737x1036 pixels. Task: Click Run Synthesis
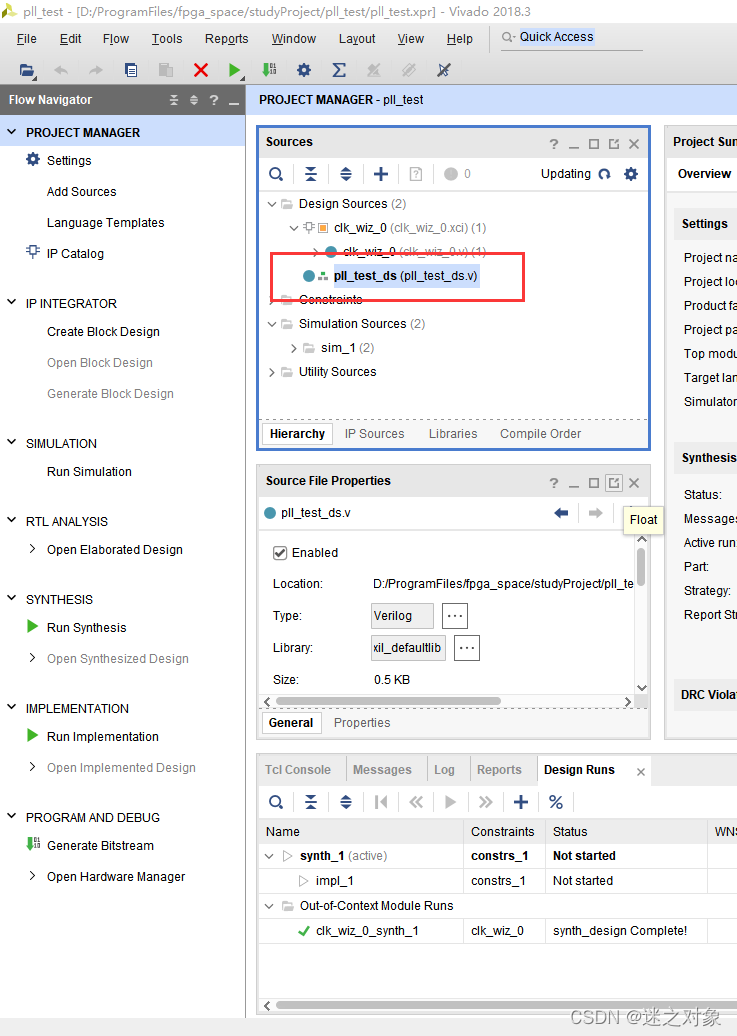tap(86, 628)
